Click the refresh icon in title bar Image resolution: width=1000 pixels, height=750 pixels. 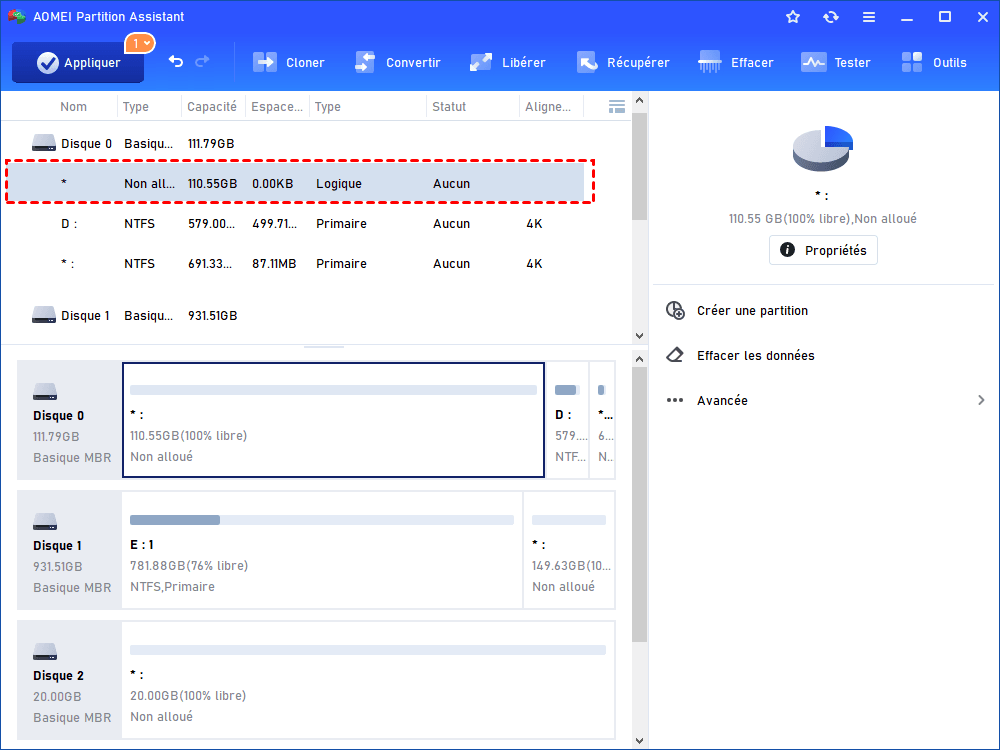(830, 17)
